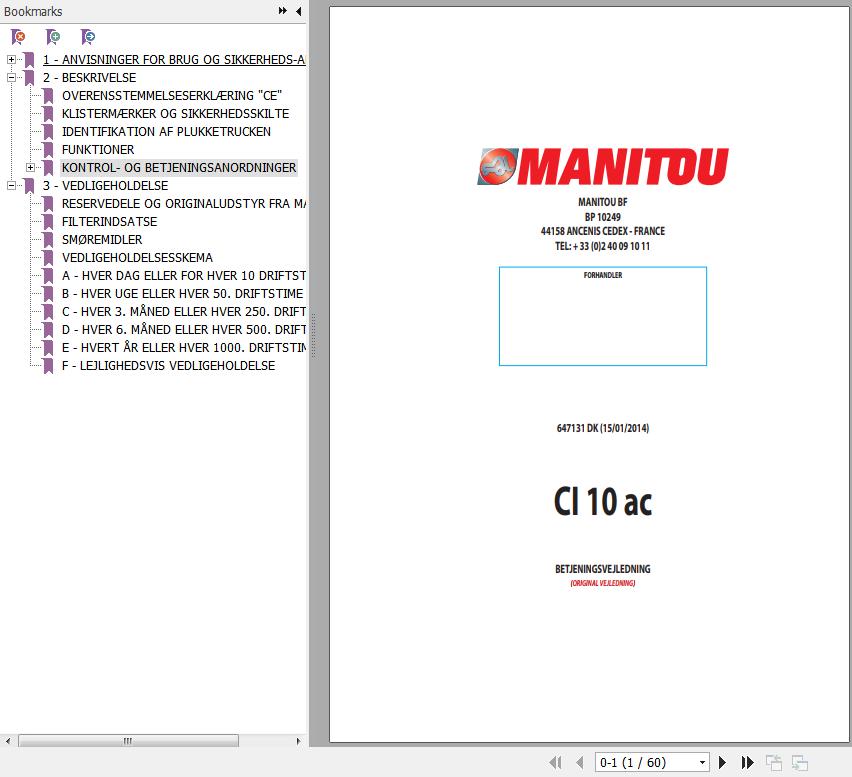The height and width of the screenshot is (777, 852).
Task: Click bookmark icon beside 3 - VEDLIGEHOLDELSE
Action: click(29, 186)
